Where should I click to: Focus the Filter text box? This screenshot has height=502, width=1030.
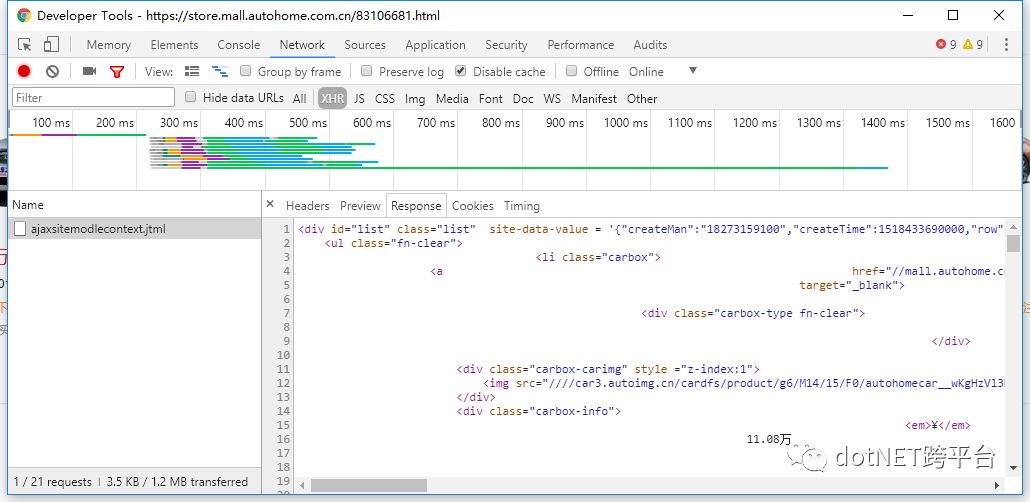tap(93, 97)
